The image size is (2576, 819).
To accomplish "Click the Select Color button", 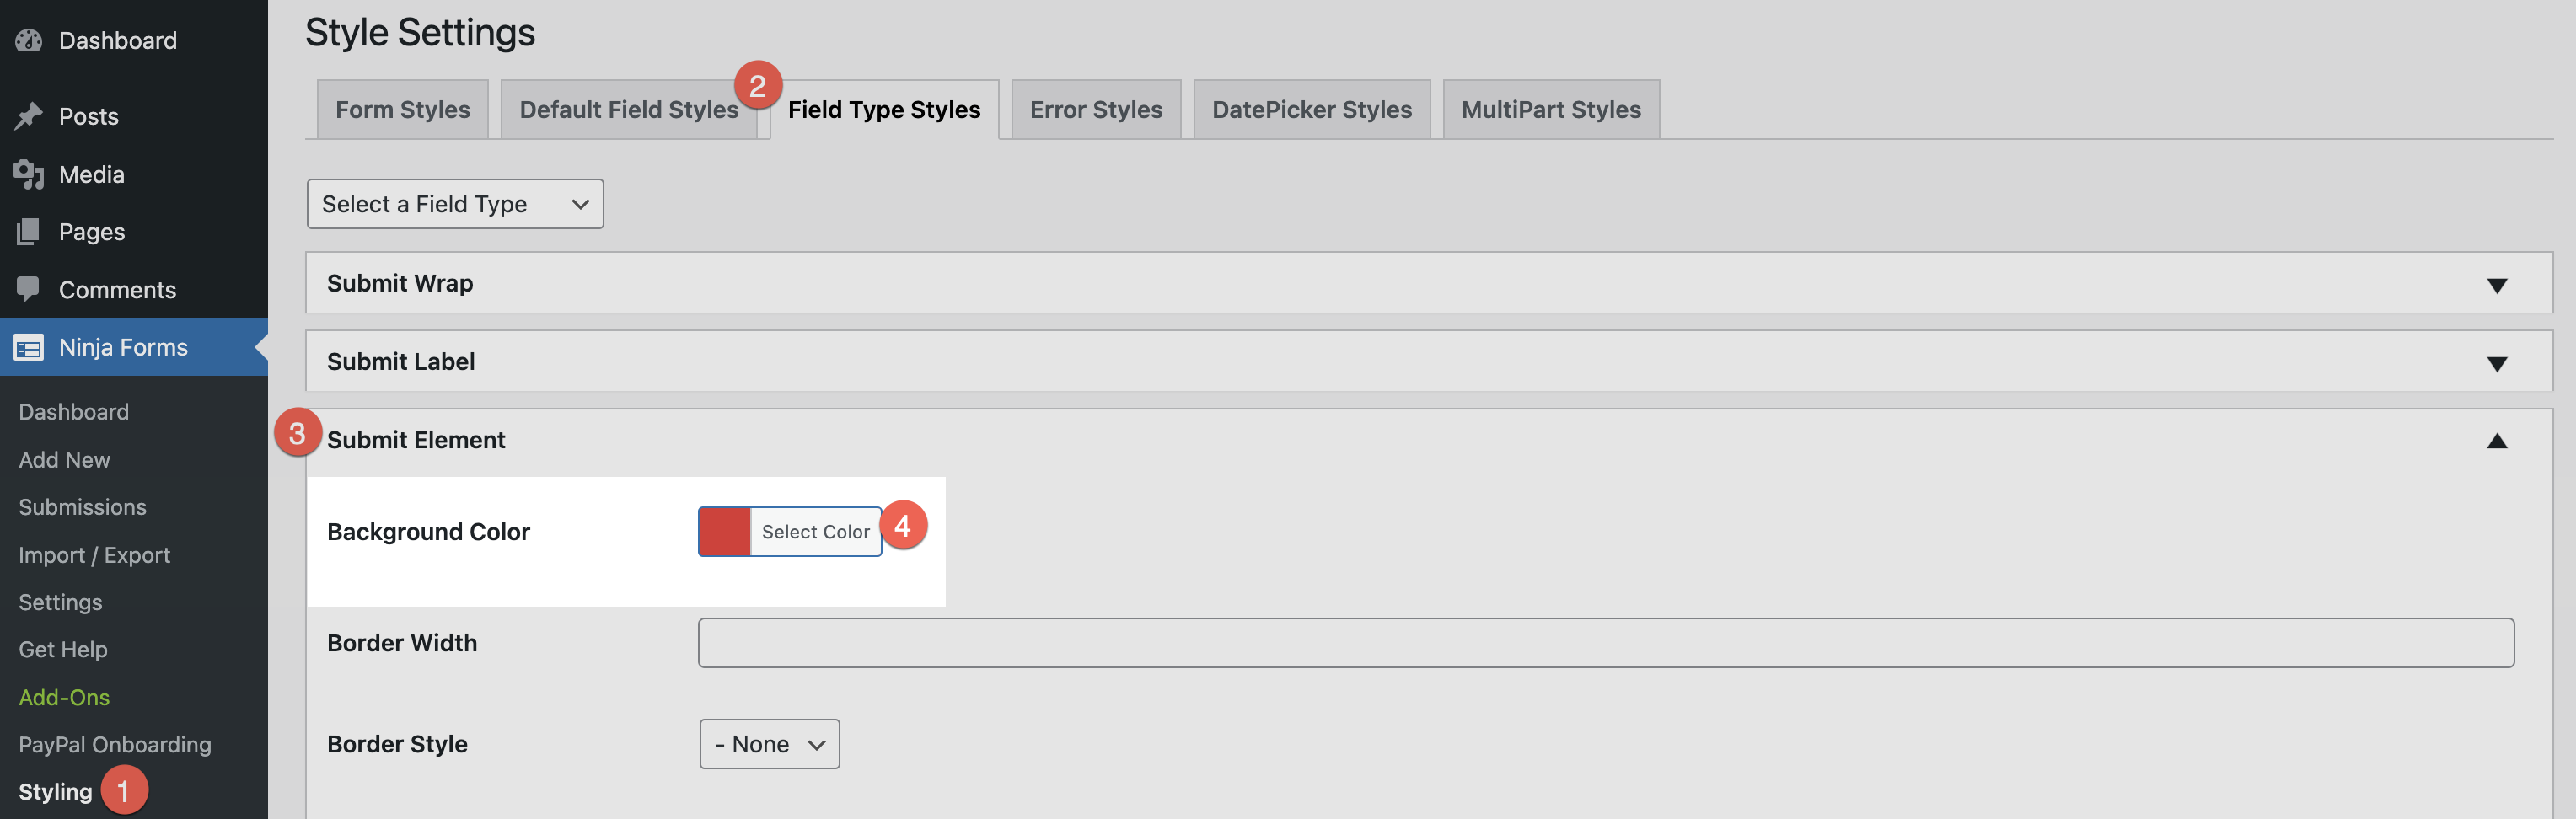I will pos(815,532).
